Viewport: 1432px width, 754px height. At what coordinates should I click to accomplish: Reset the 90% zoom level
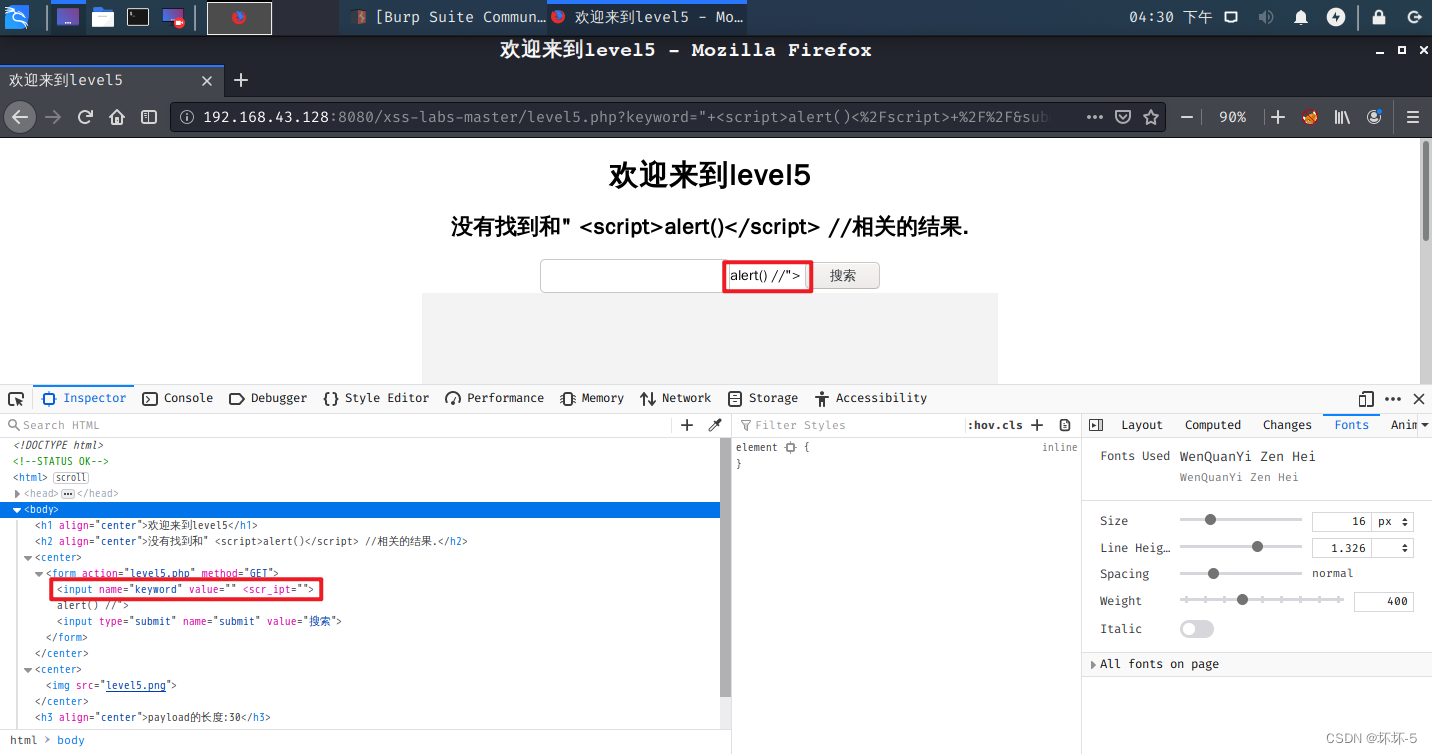point(1232,117)
